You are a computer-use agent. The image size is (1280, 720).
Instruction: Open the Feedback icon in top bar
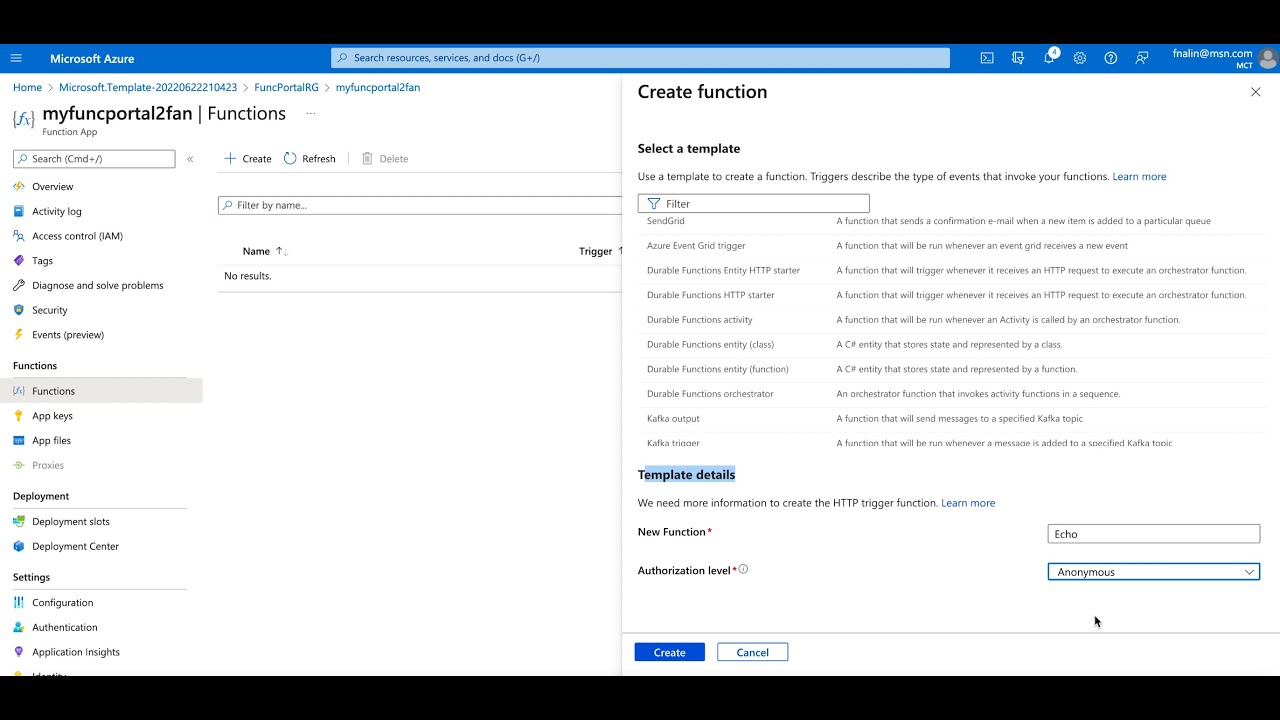1142,58
